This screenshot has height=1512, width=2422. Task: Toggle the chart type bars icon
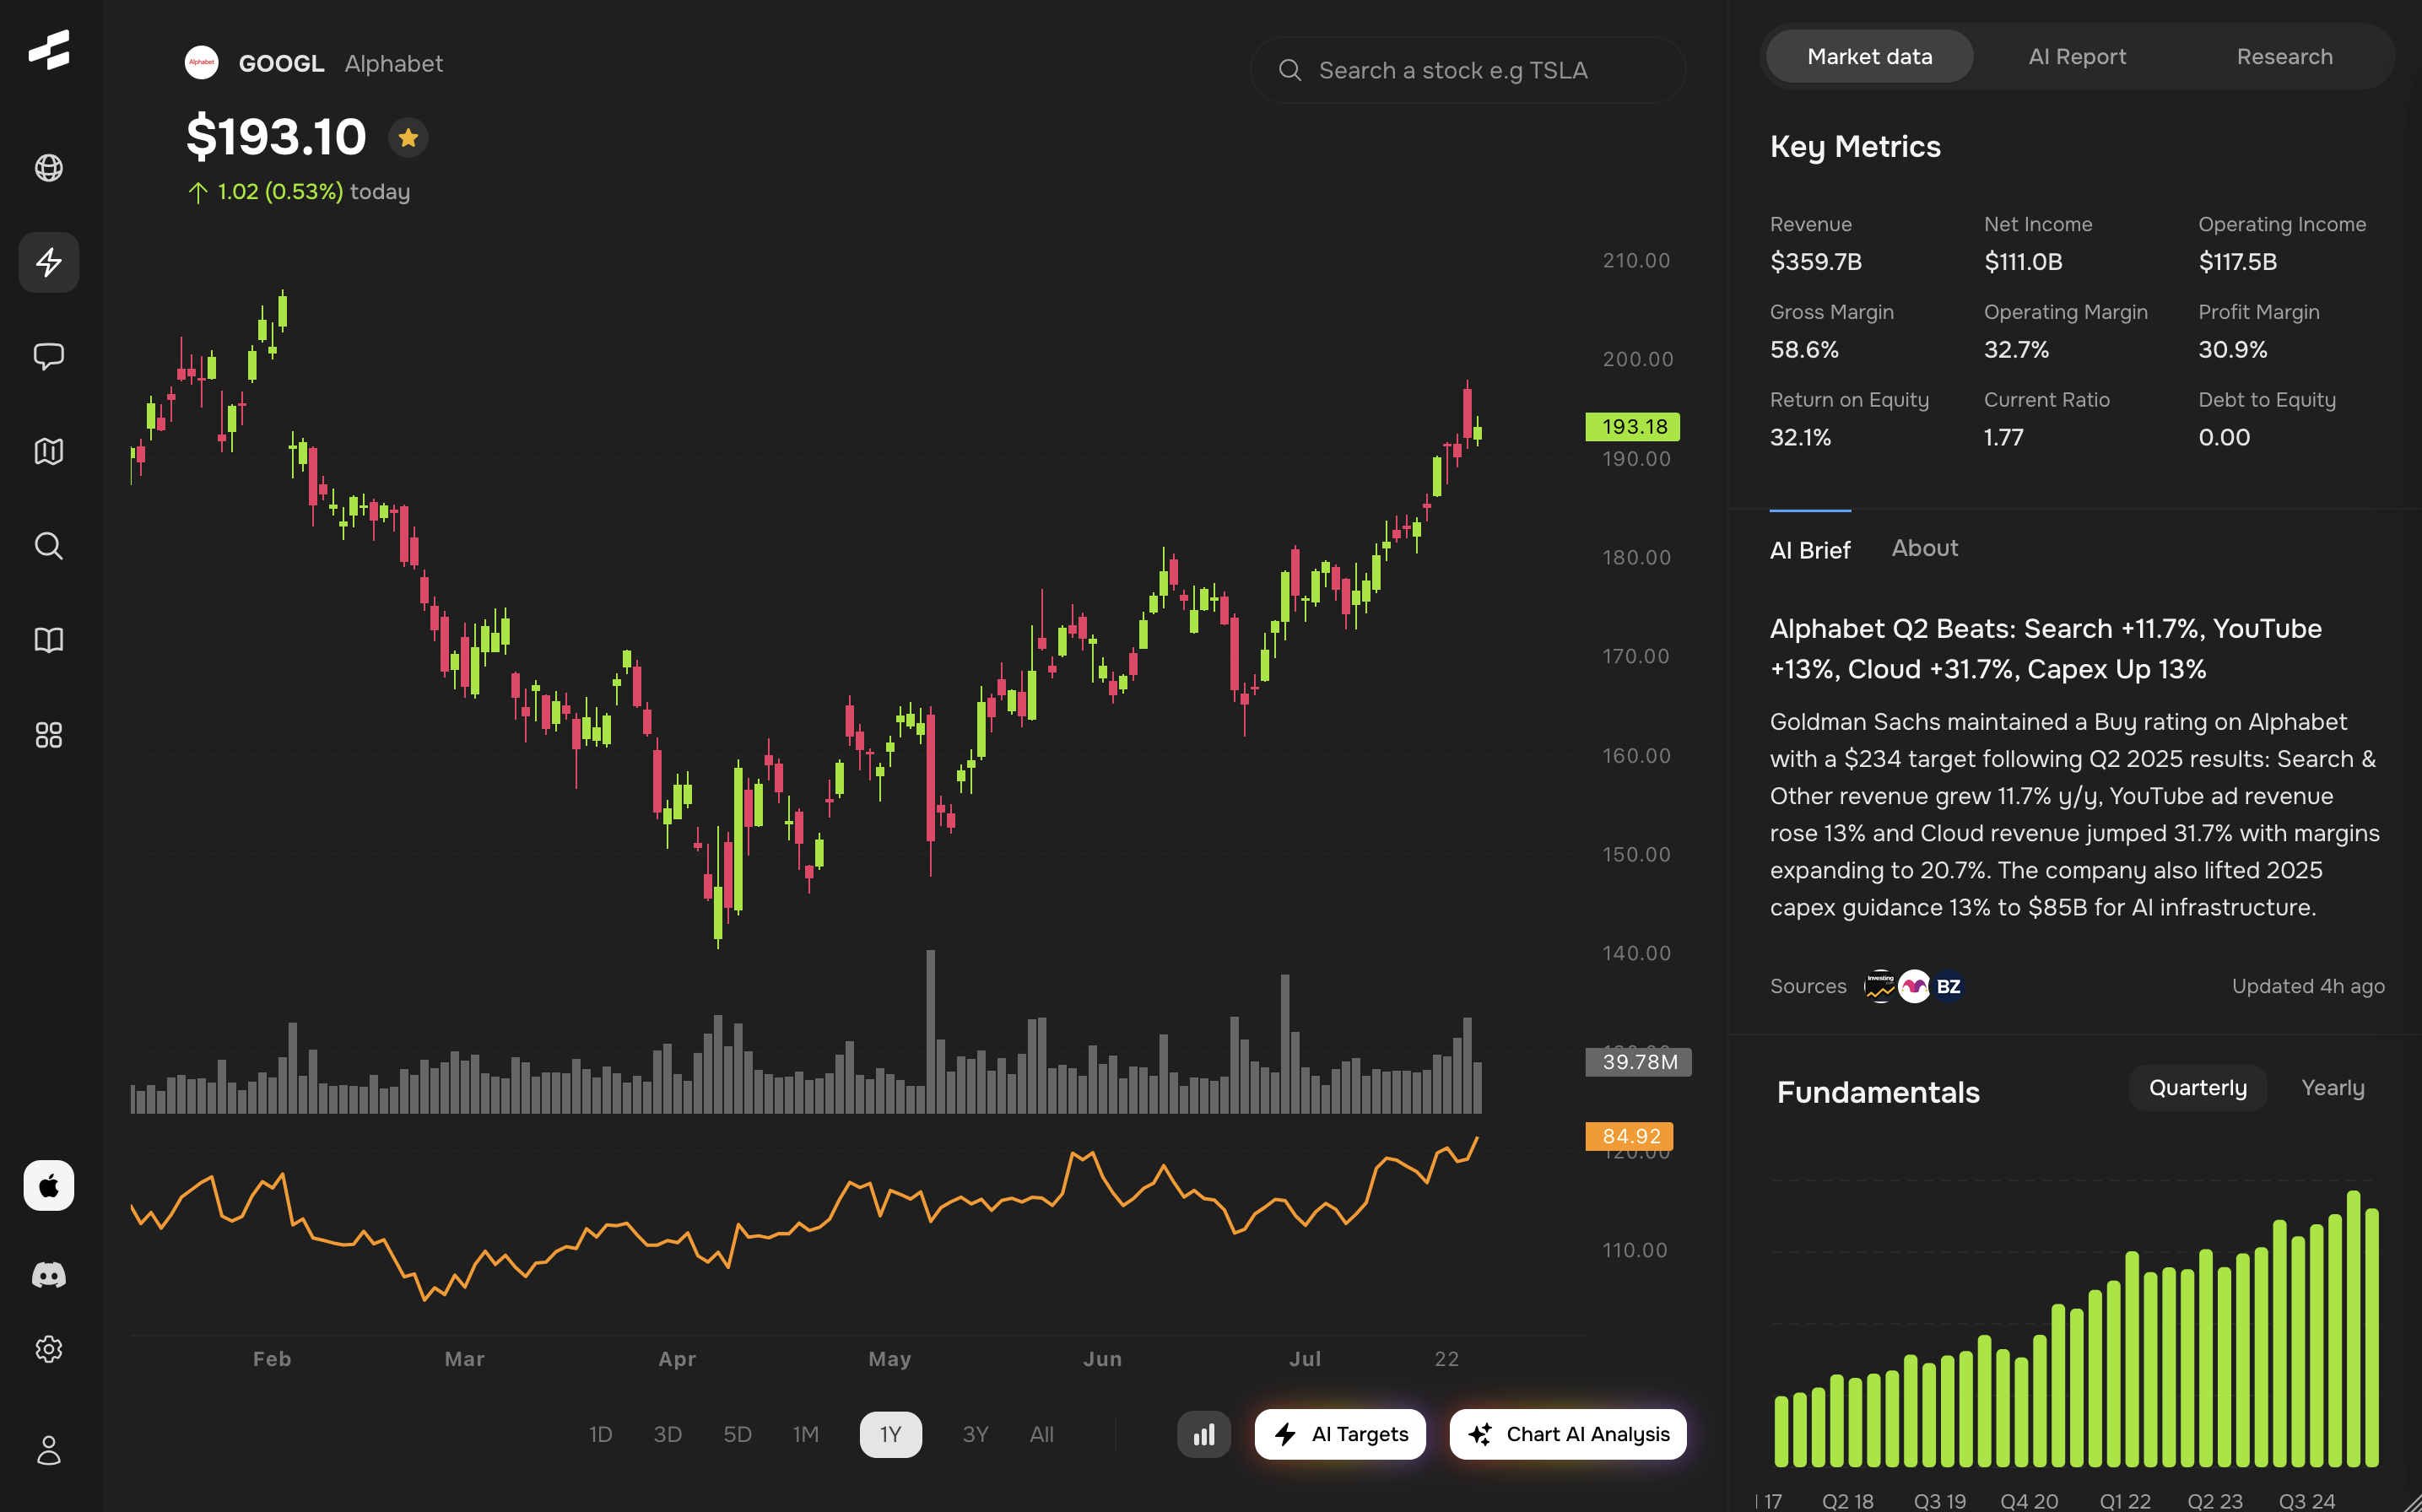point(1204,1435)
